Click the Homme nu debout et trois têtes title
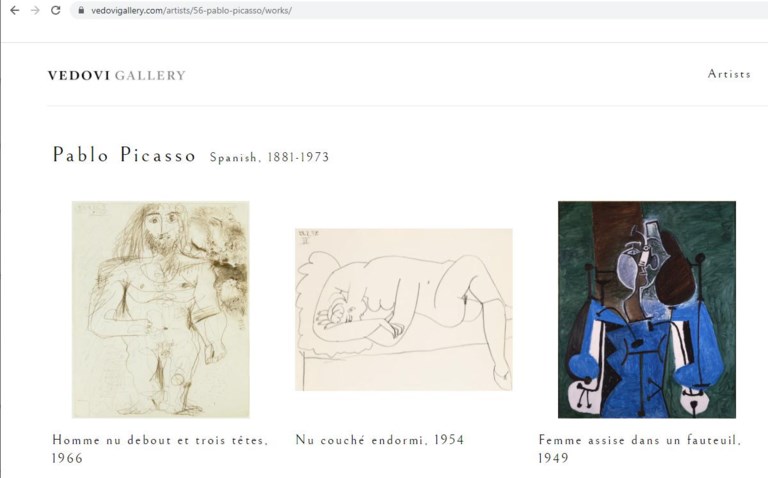Screen dimensions: 768x478 (x=160, y=440)
